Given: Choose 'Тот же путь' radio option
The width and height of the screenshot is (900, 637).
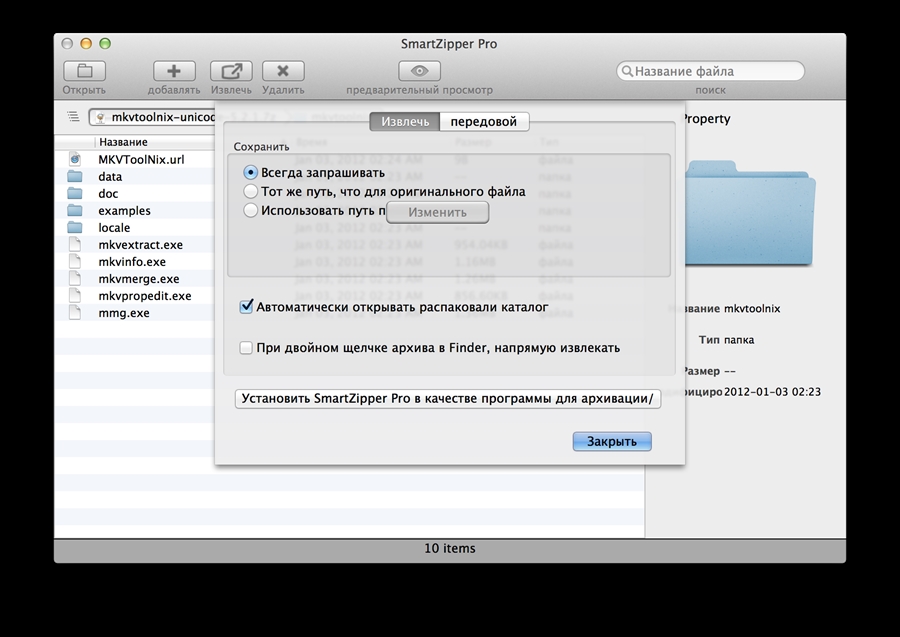Looking at the screenshot, I should tap(251, 191).
